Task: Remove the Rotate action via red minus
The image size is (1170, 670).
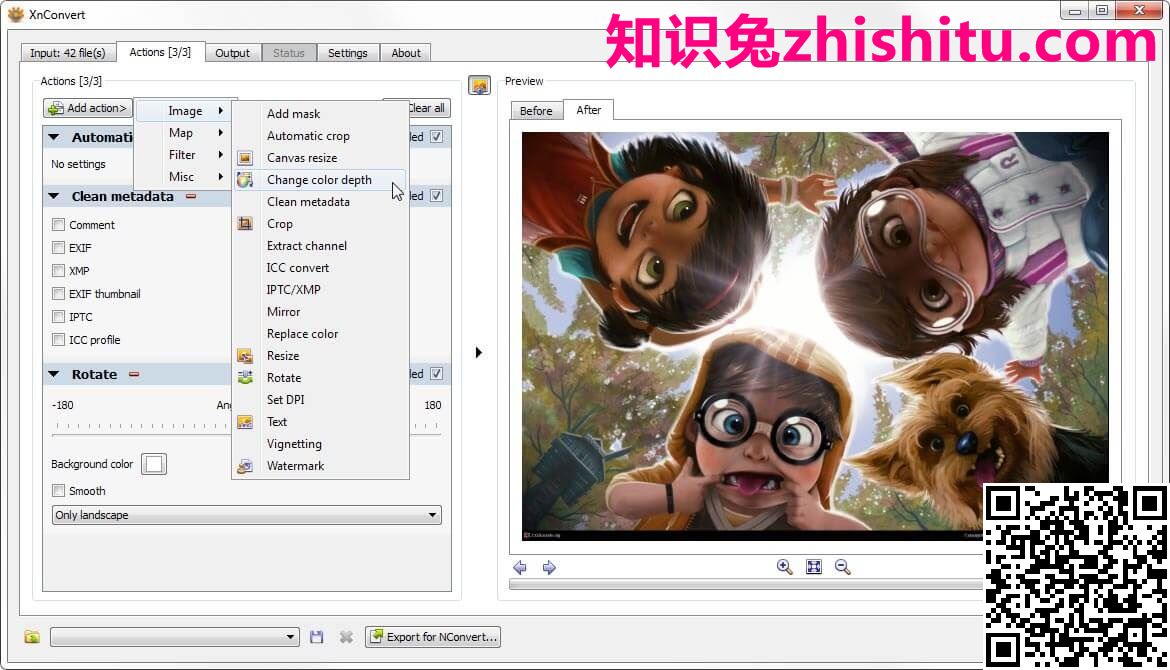Action: pos(134,375)
